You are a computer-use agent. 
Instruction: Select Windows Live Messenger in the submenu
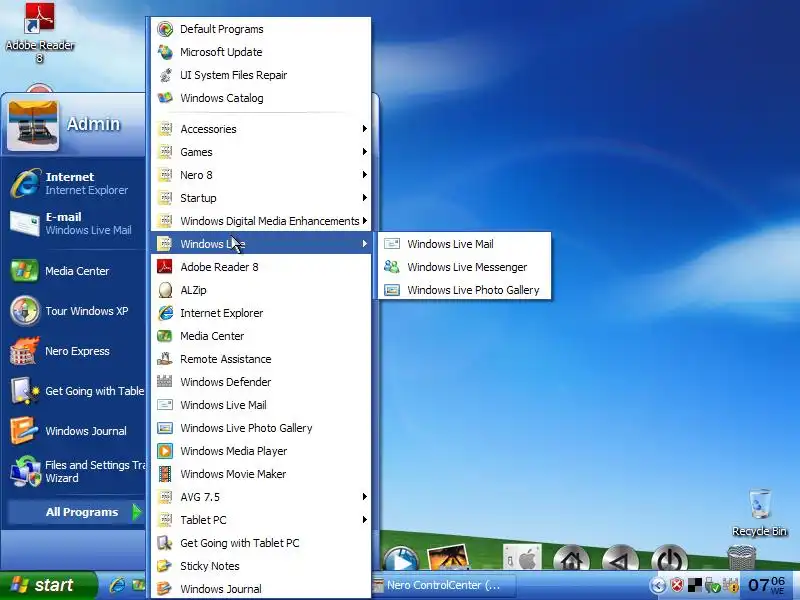click(x=464, y=267)
